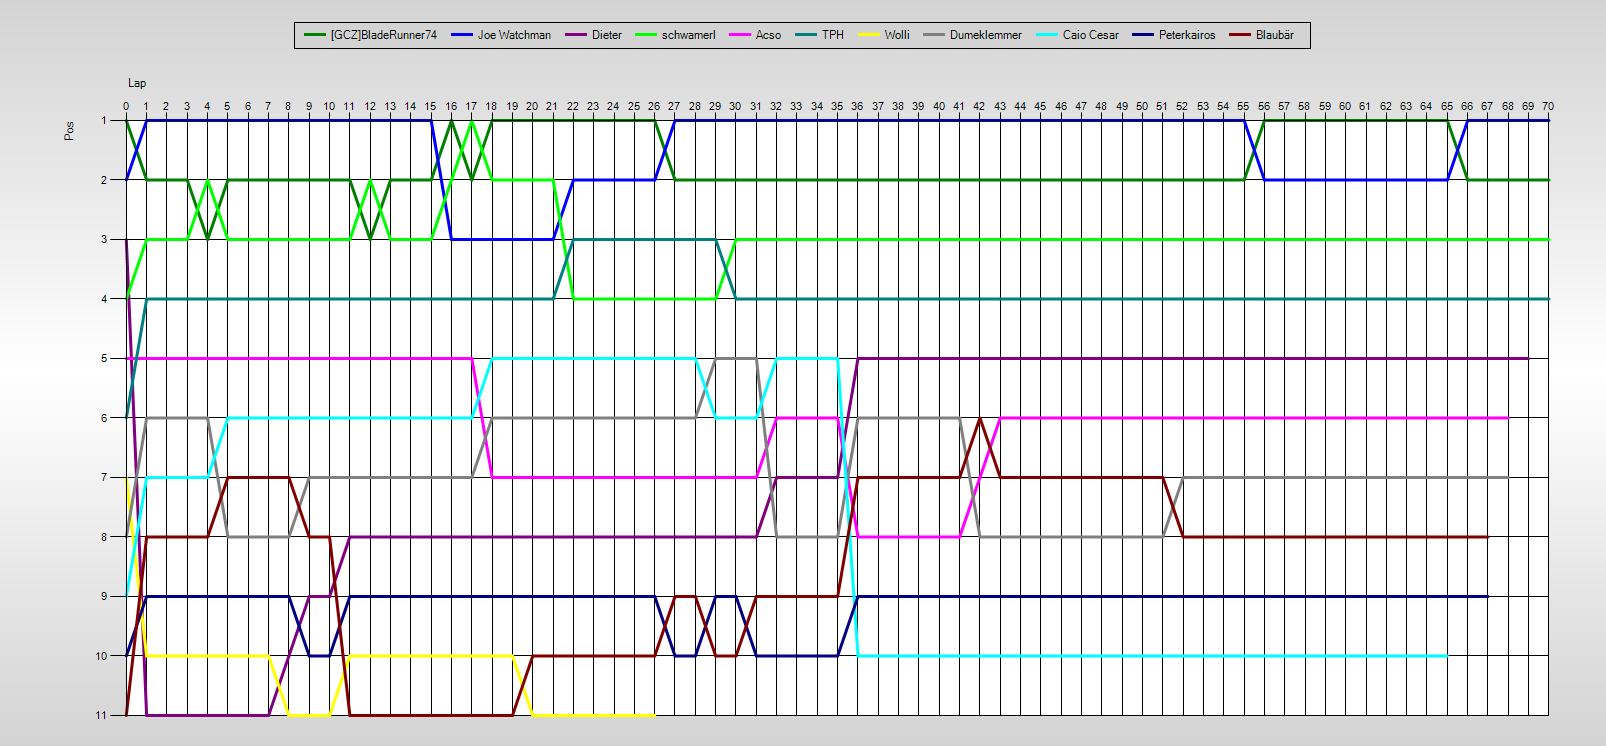Click lap number 66 on top axis
The width and height of the screenshot is (1606, 746).
pos(1467,106)
